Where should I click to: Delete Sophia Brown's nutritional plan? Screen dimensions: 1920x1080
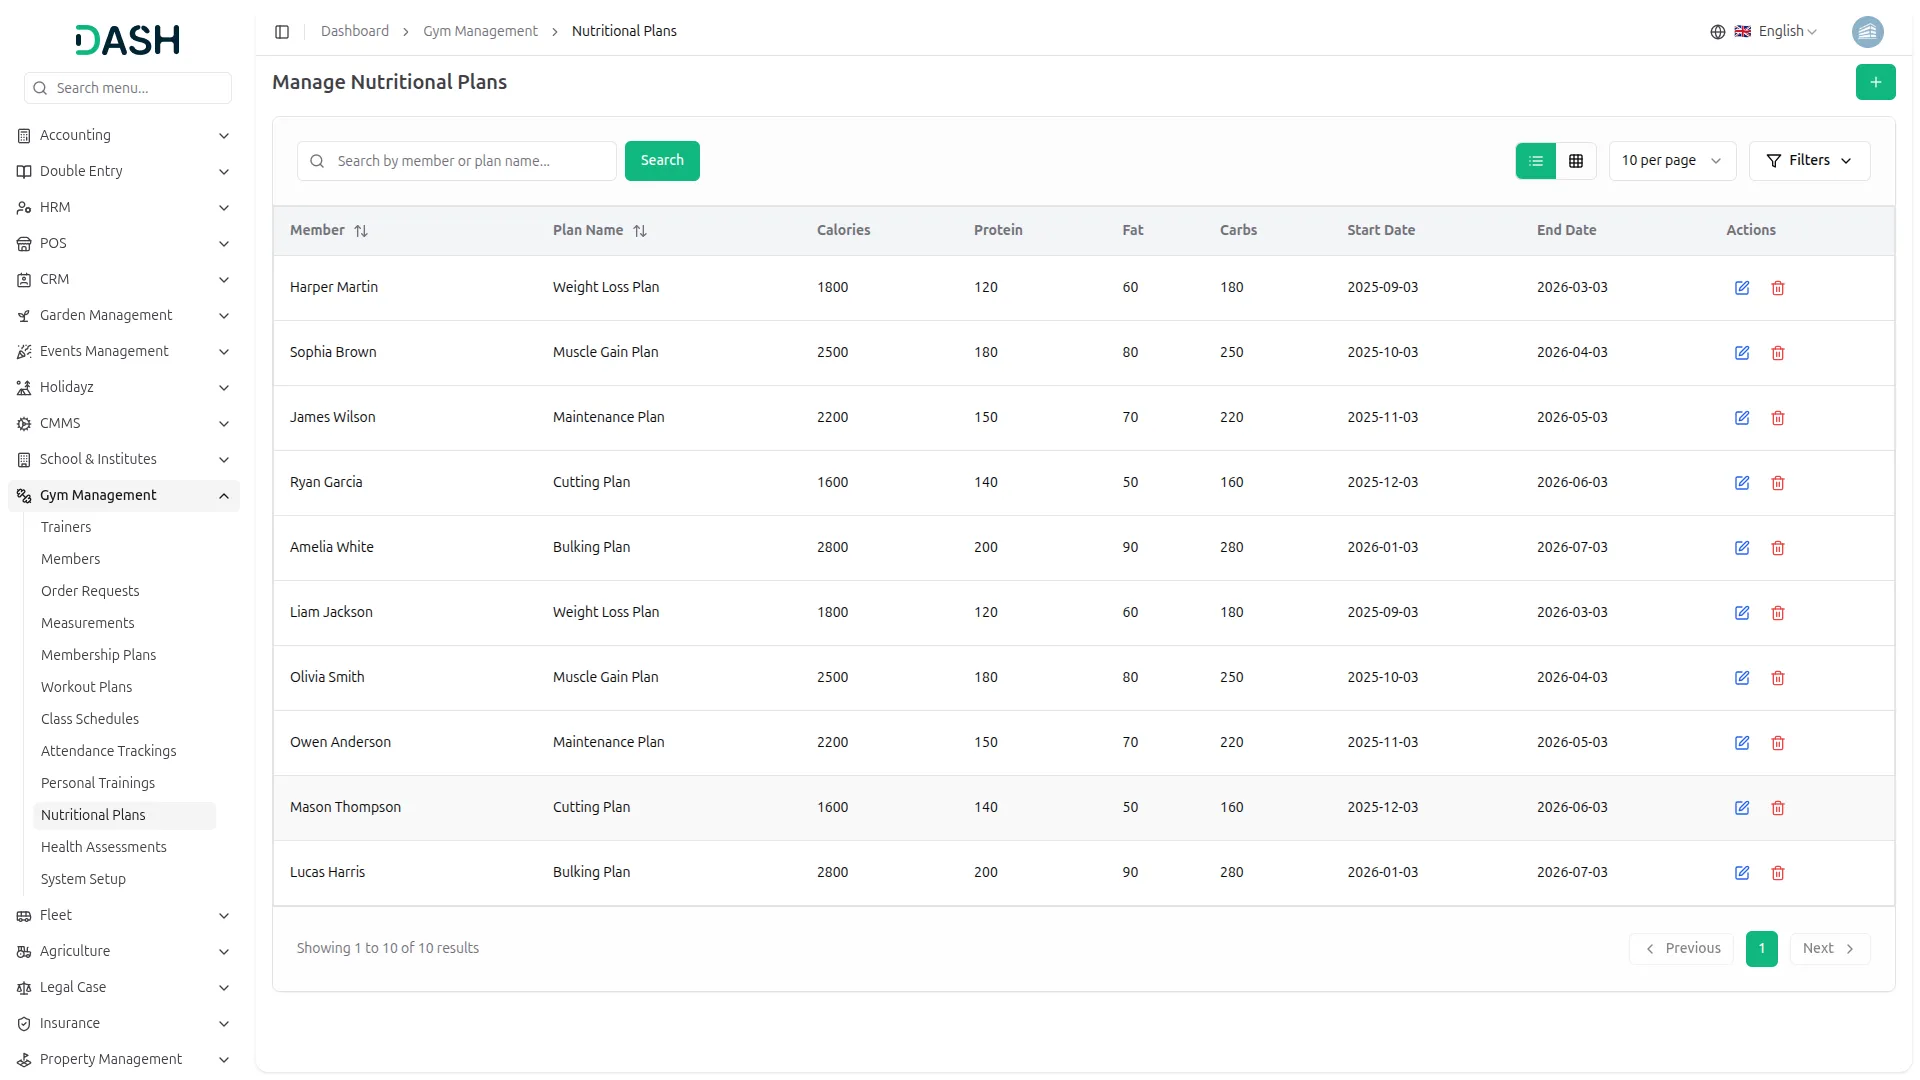1777,353
